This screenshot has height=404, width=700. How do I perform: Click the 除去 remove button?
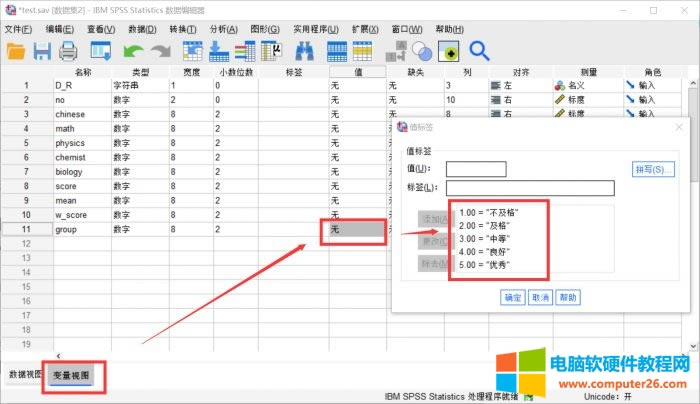point(434,263)
